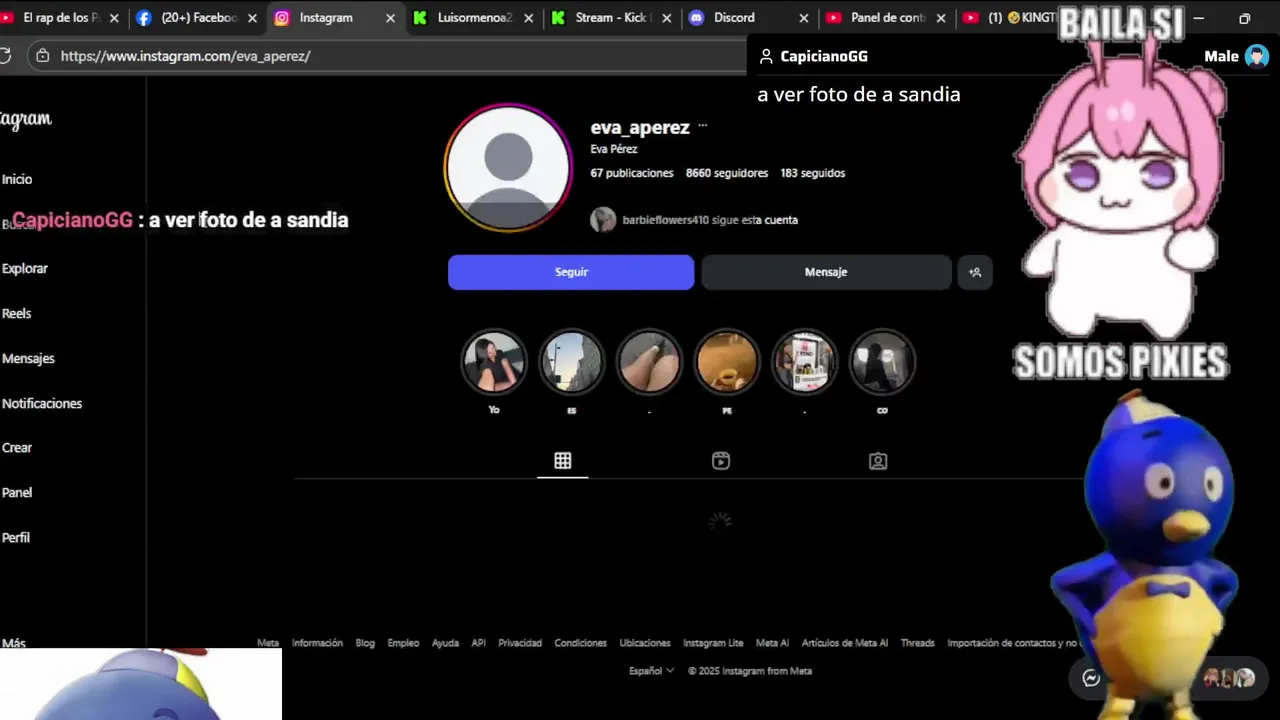The width and height of the screenshot is (1280, 720).
Task: Open the 'Yo' story highlight
Action: point(494,362)
